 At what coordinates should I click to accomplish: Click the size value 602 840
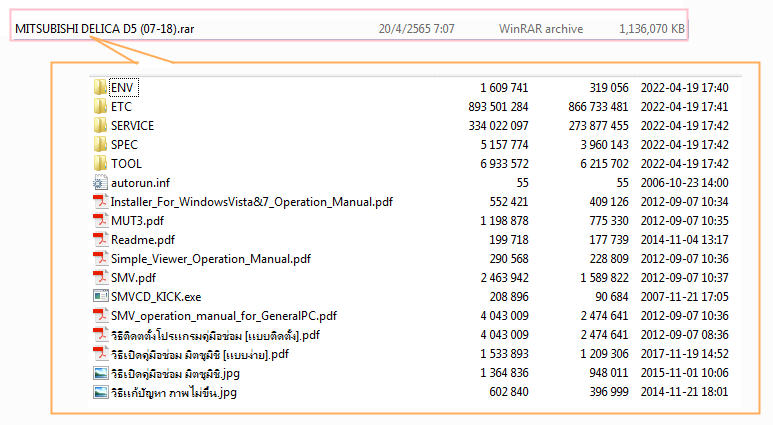(509, 392)
